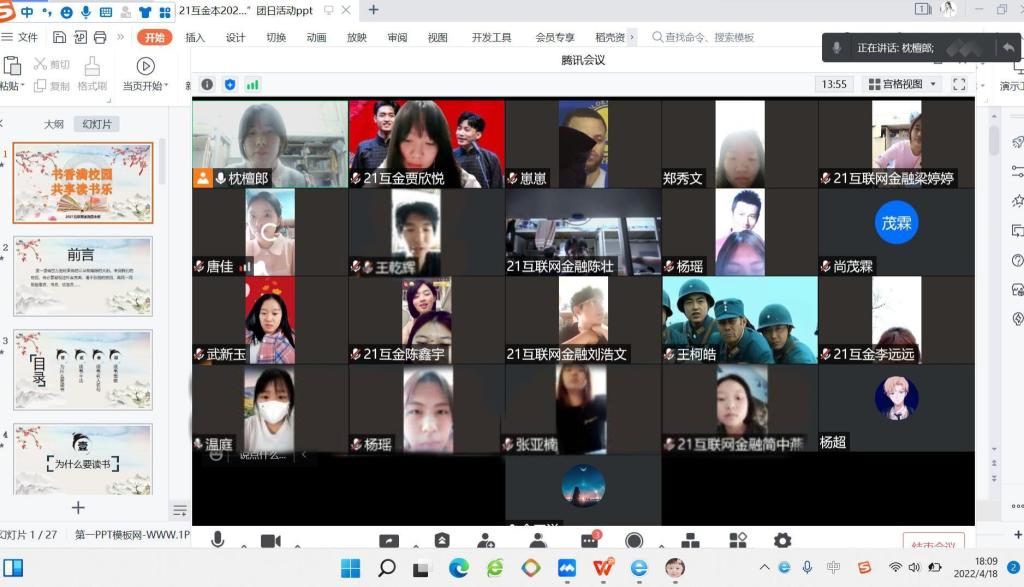Switch to the 大纲 outline tab
1024x587 pixels.
pos(54,124)
